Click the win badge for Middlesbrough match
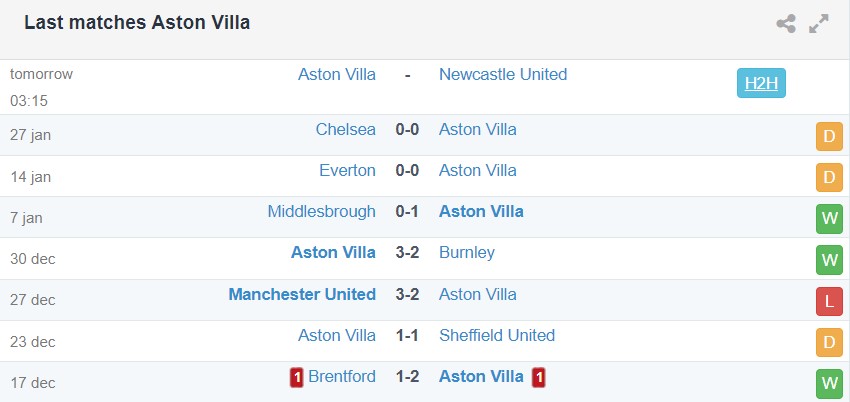Screen dimensions: 850x402 click(829, 219)
